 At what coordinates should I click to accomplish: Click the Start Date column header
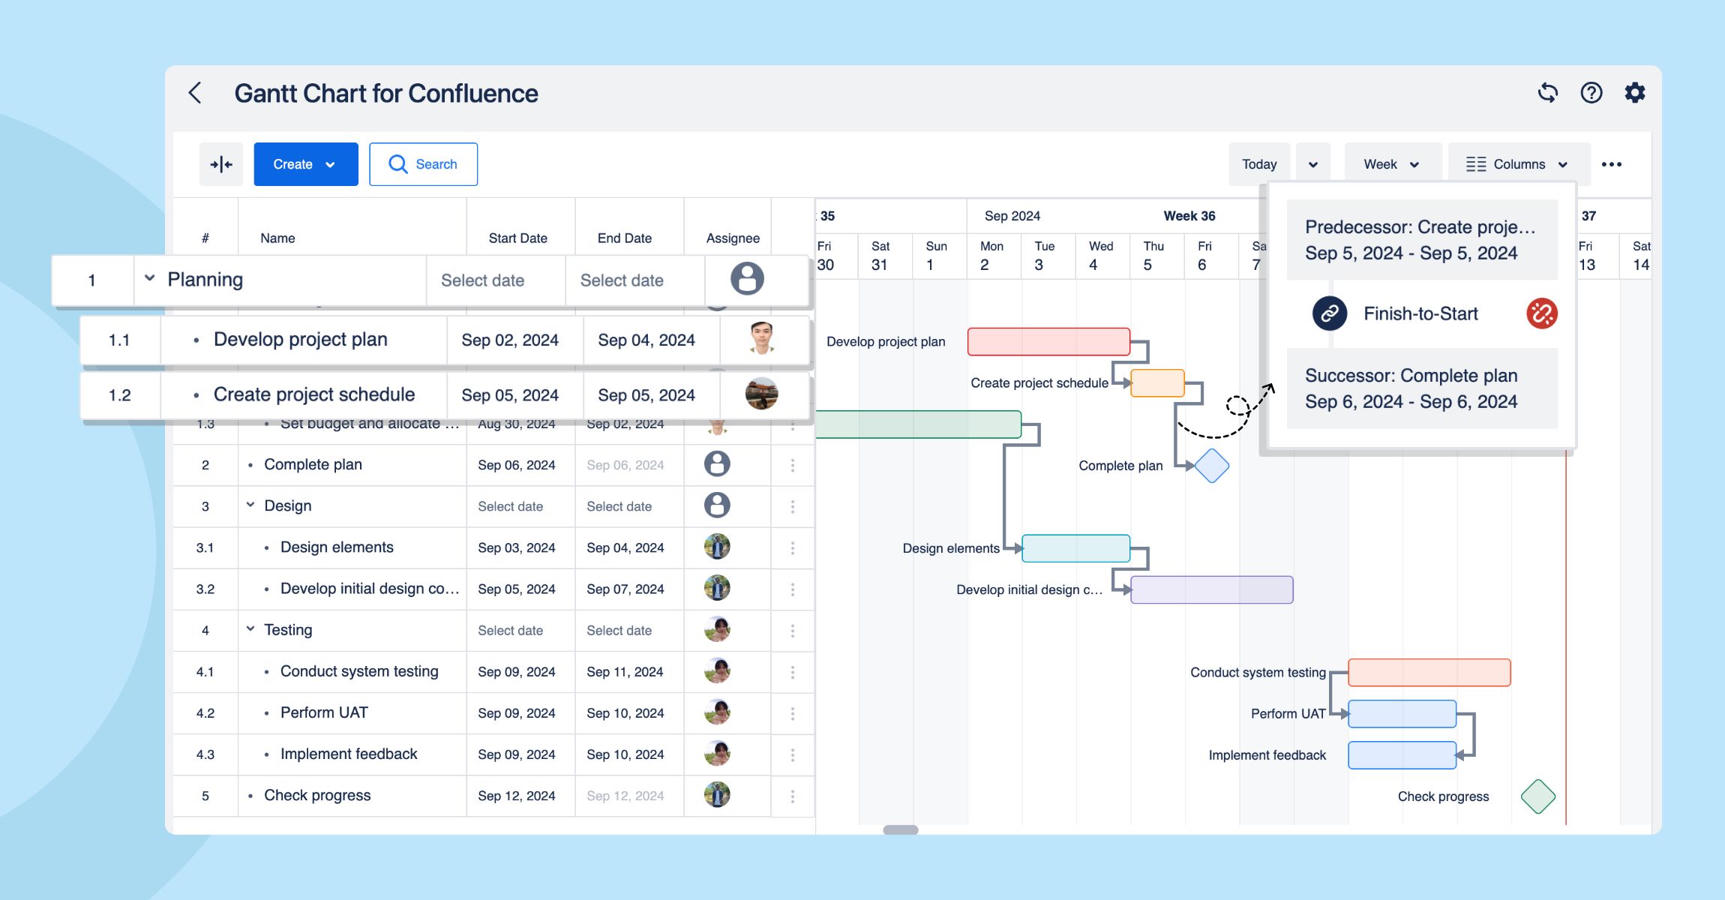pos(517,238)
